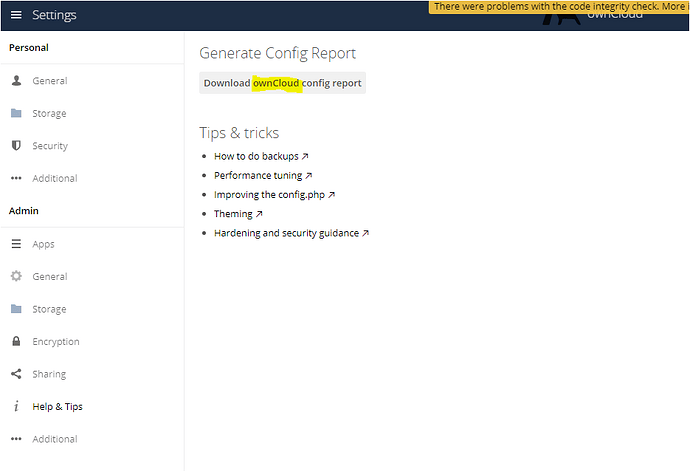
Task: Click the Generate Config Report heading
Action: [x=277, y=53]
